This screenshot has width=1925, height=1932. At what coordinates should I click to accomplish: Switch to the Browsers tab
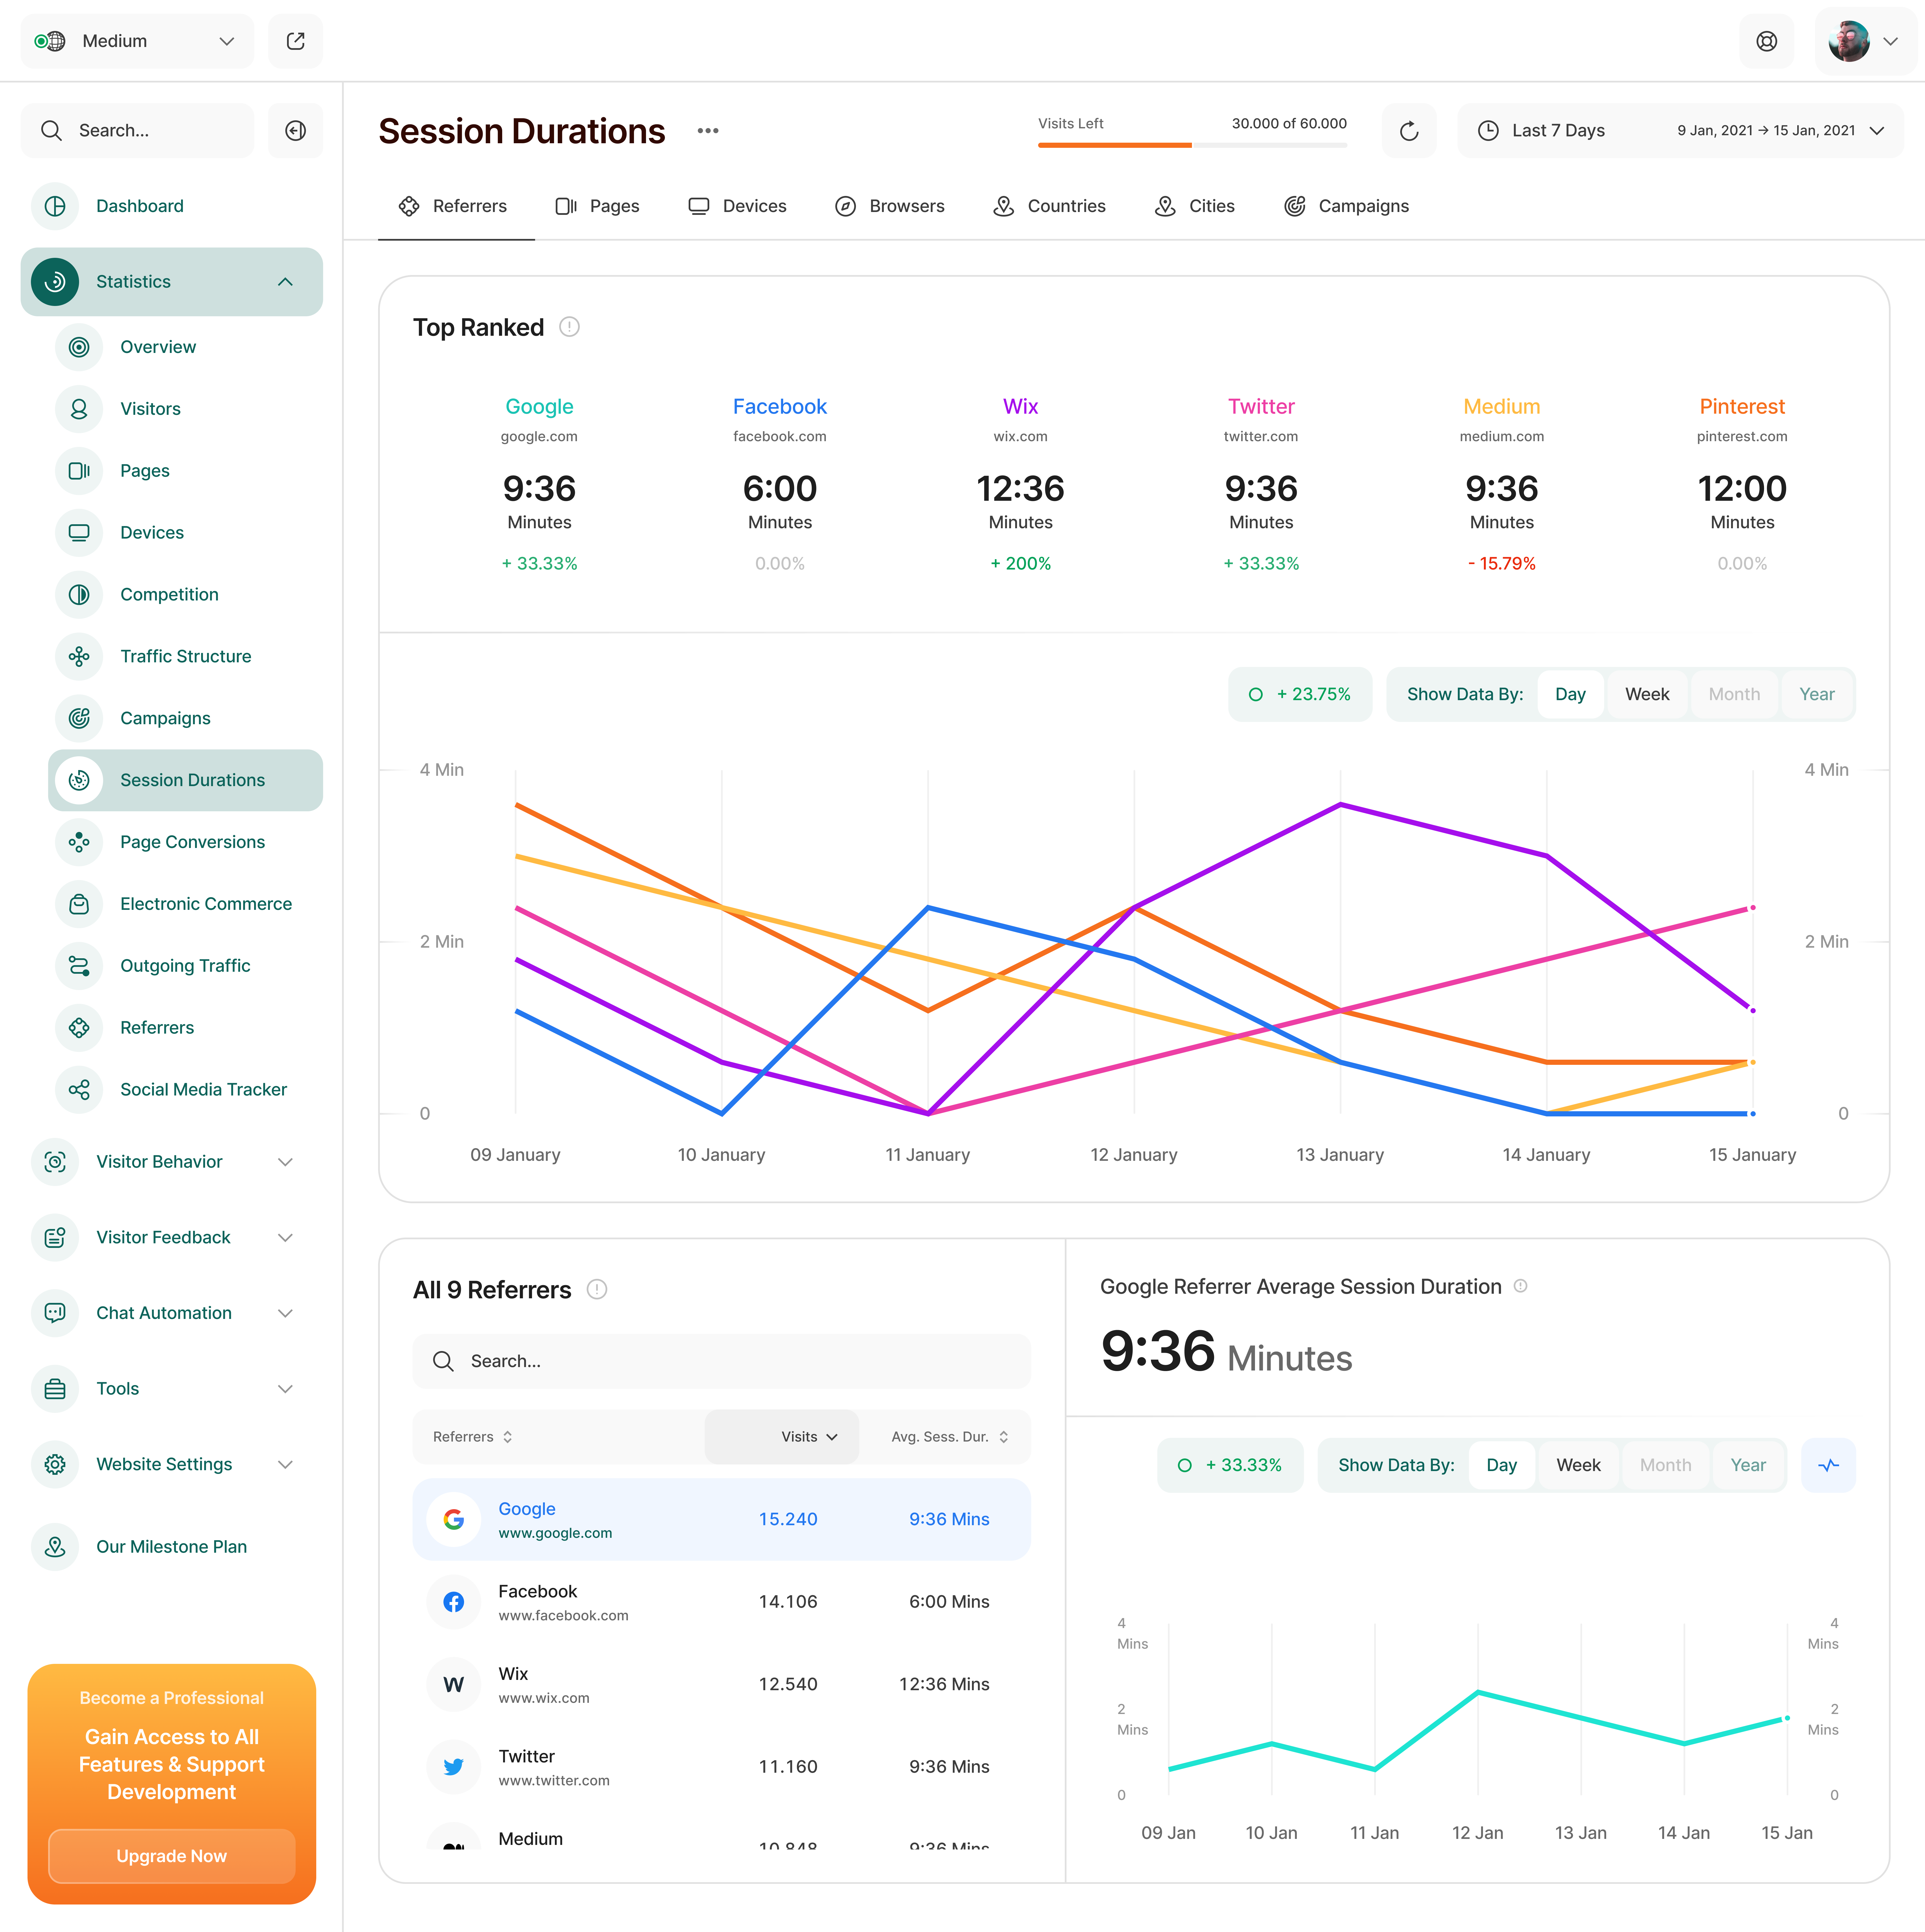890,206
